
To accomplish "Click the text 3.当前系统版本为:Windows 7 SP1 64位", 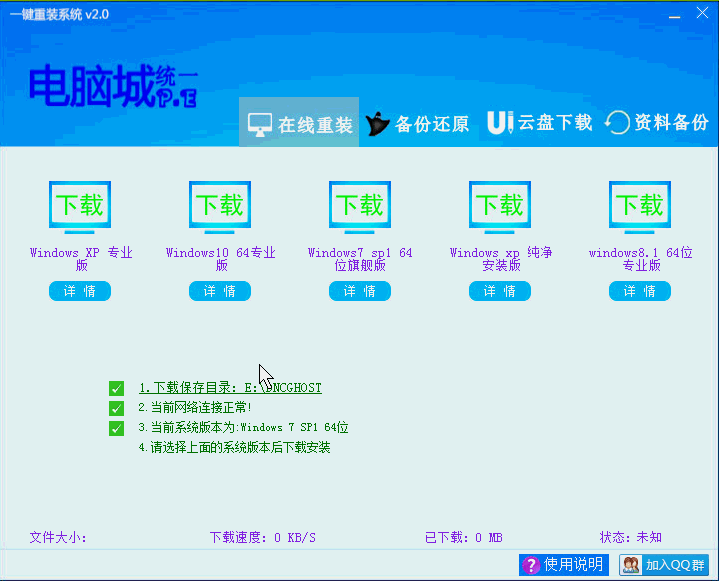I will pyautogui.click(x=243, y=427).
